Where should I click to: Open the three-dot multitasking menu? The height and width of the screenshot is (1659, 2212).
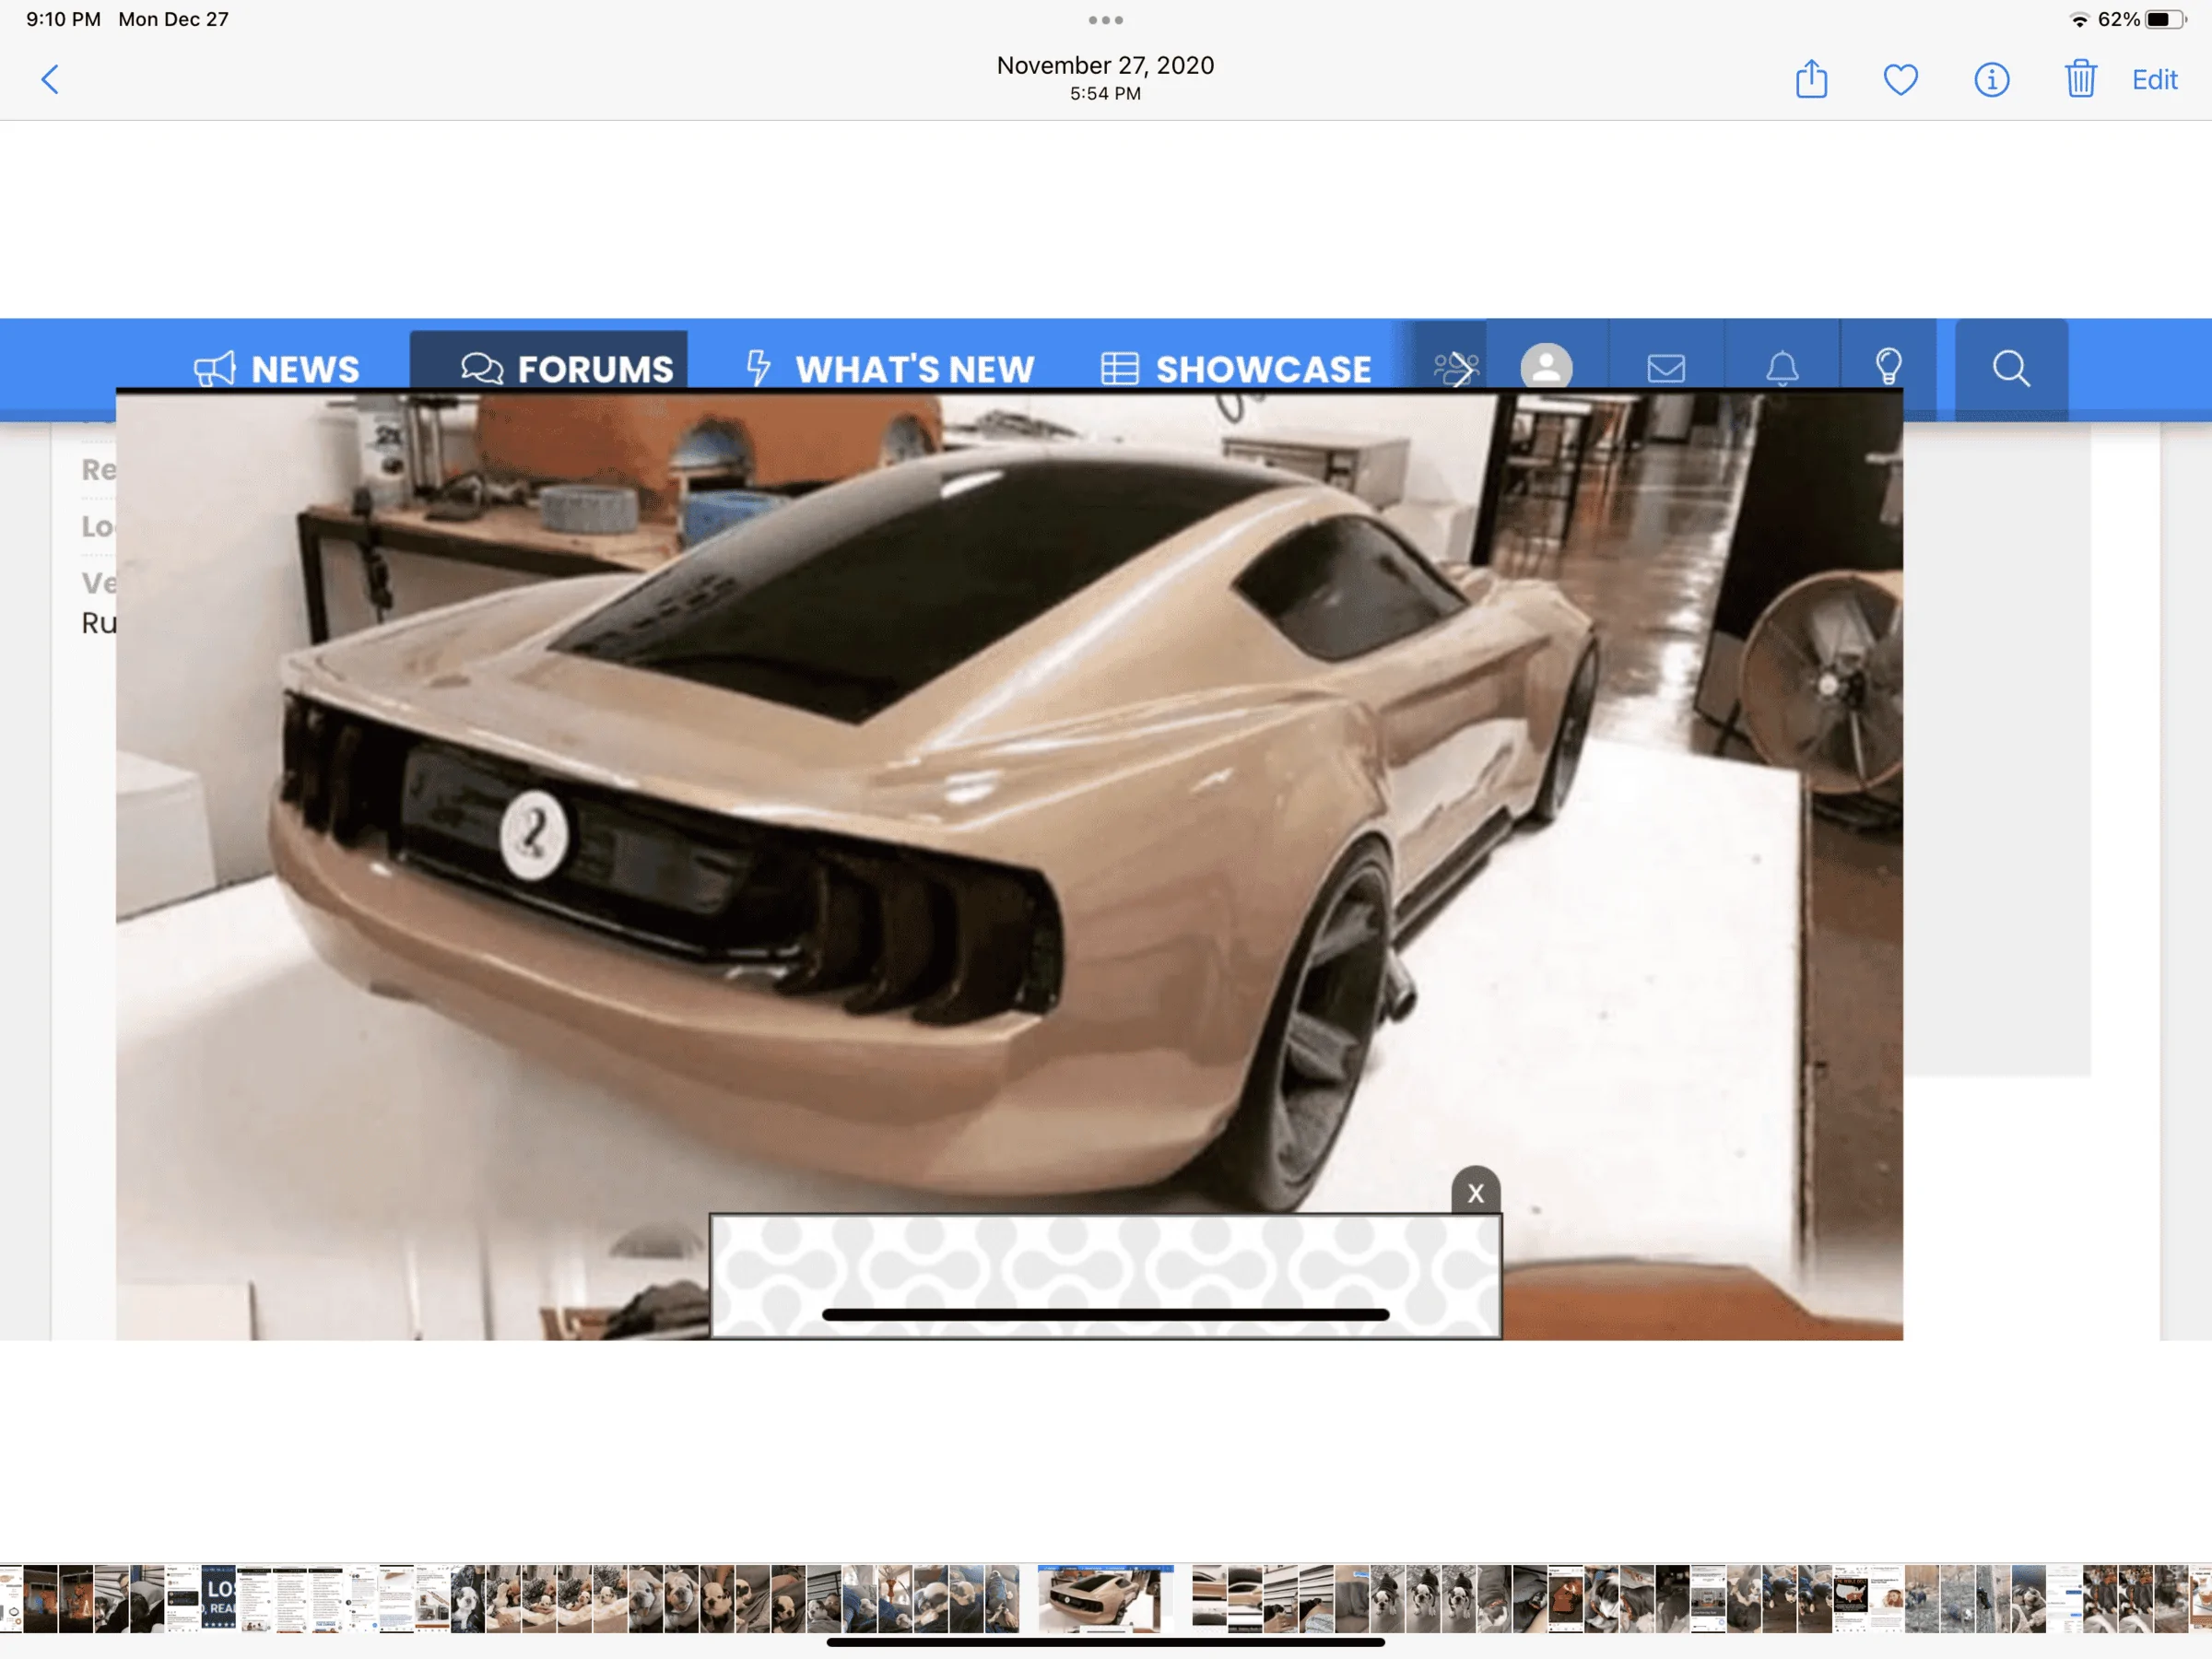point(1105,20)
